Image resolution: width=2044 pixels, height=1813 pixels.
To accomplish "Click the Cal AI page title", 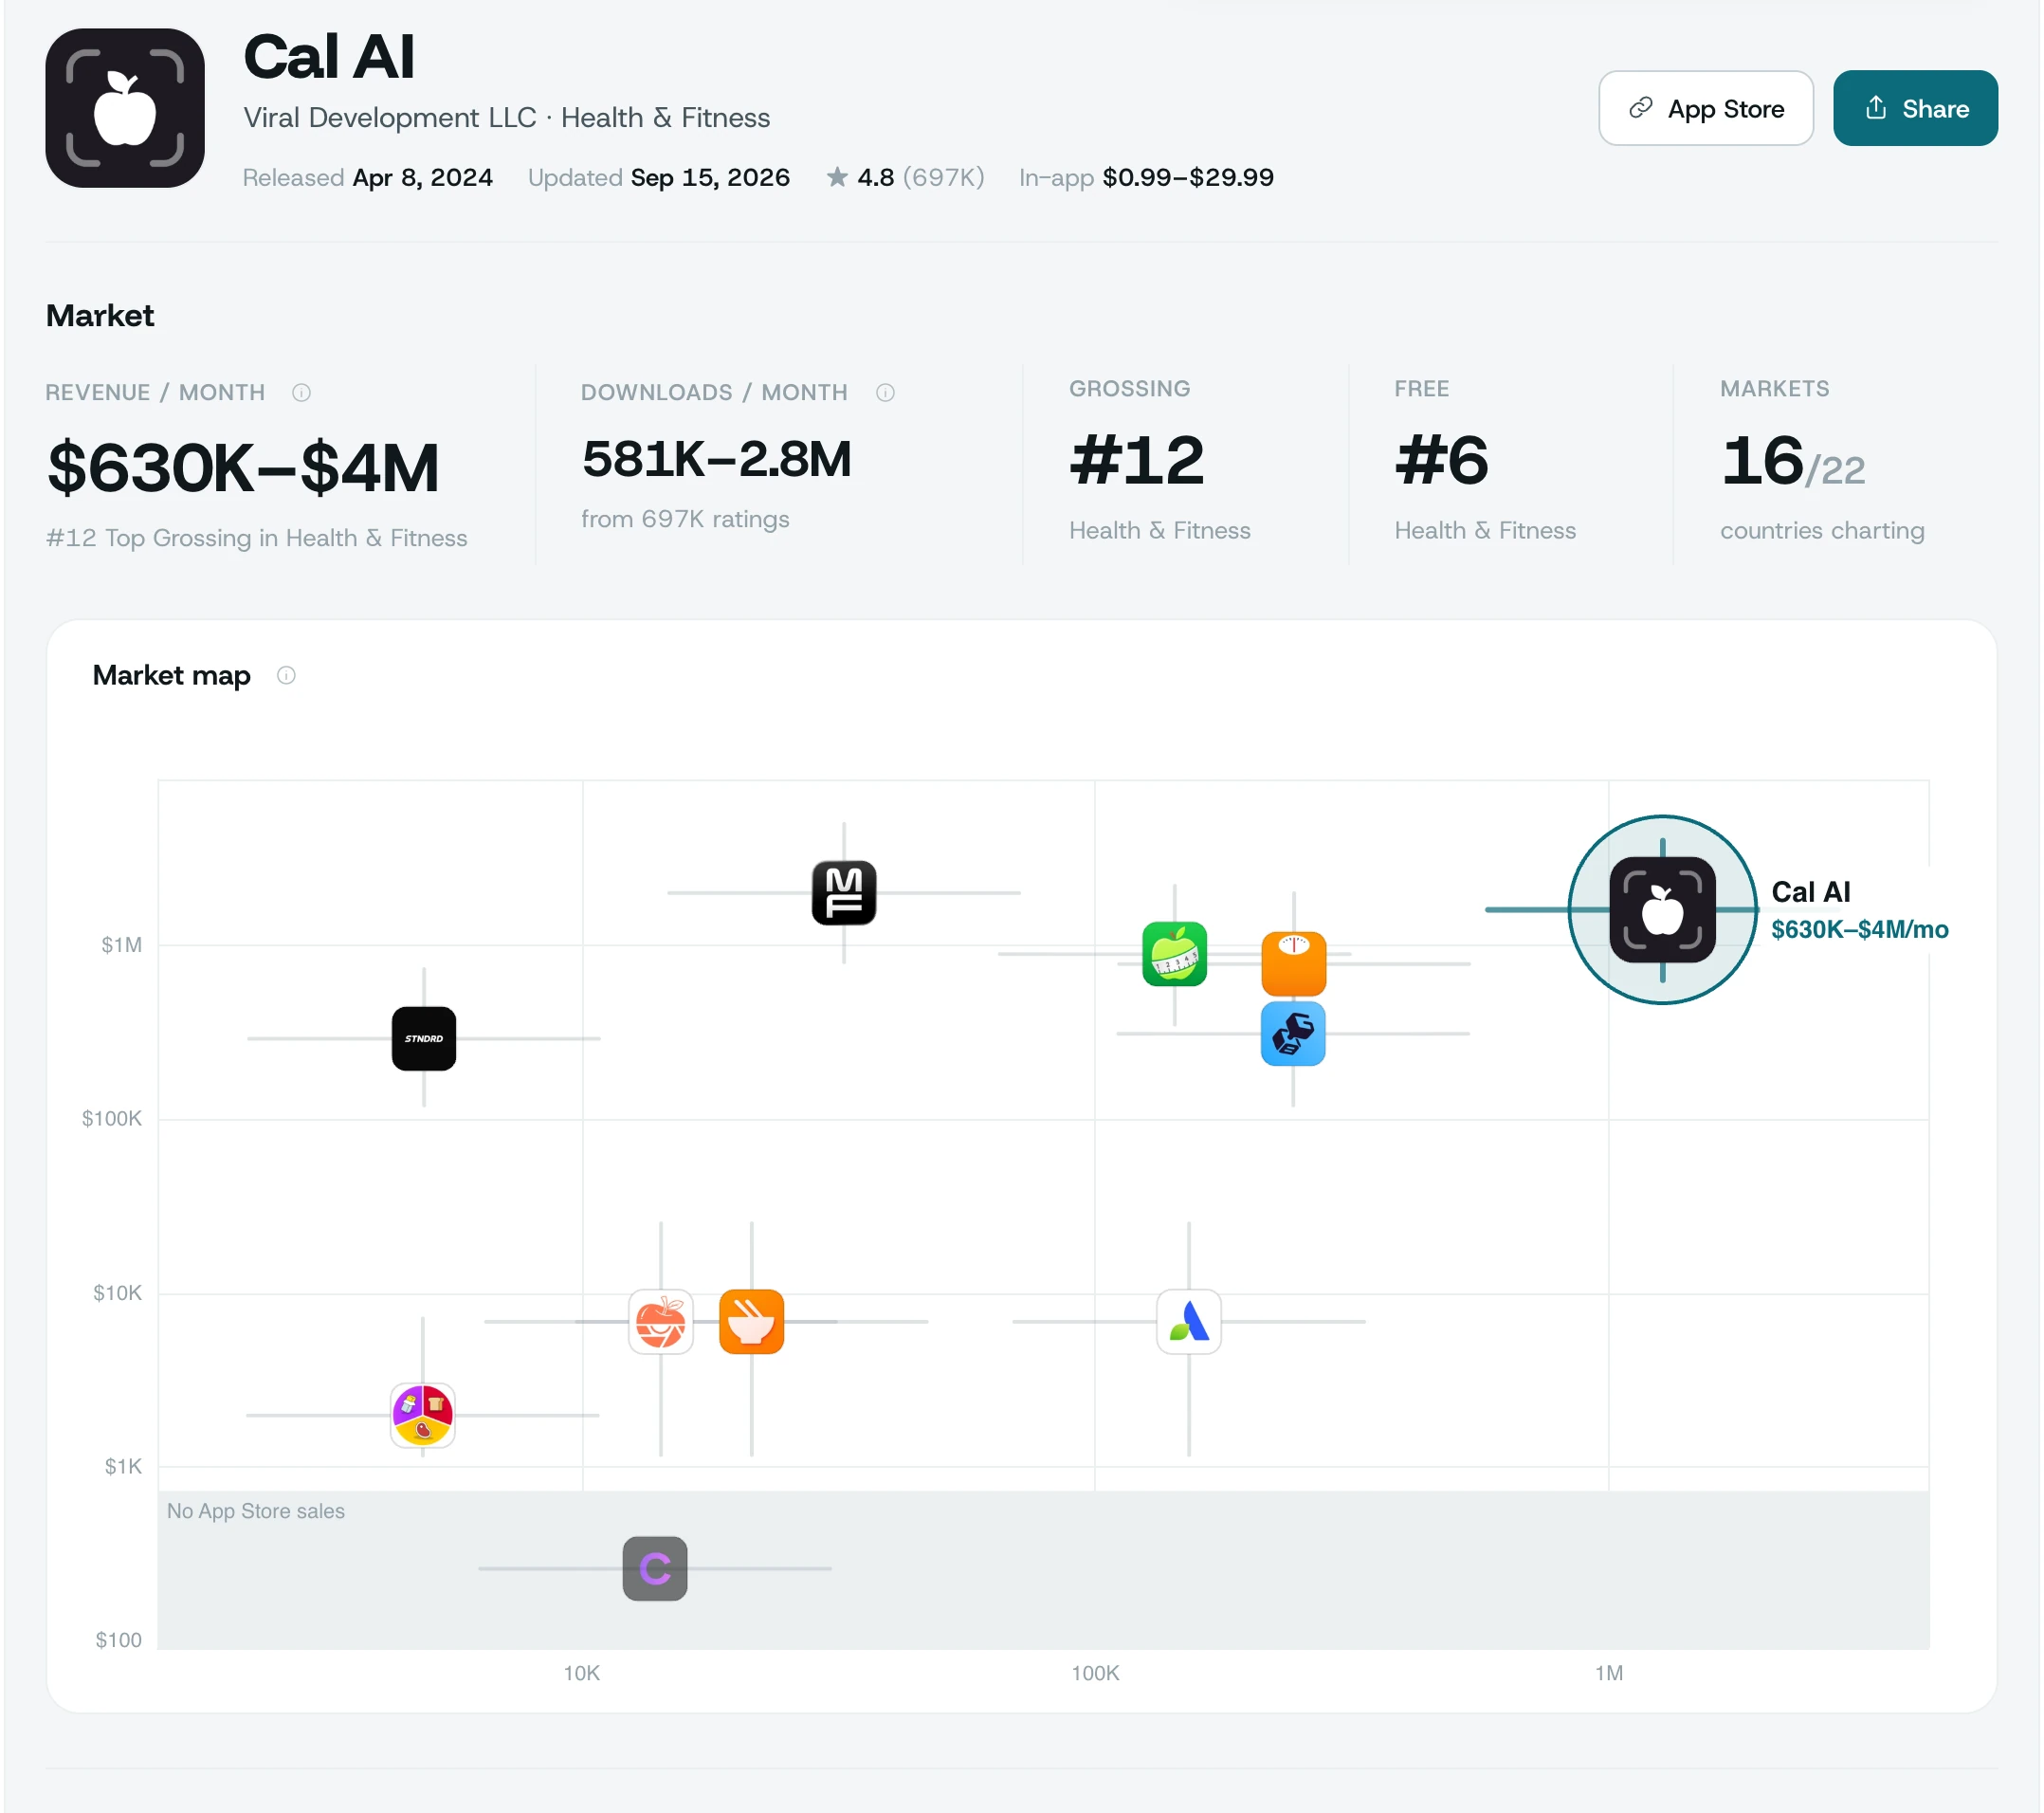I will [x=329, y=56].
